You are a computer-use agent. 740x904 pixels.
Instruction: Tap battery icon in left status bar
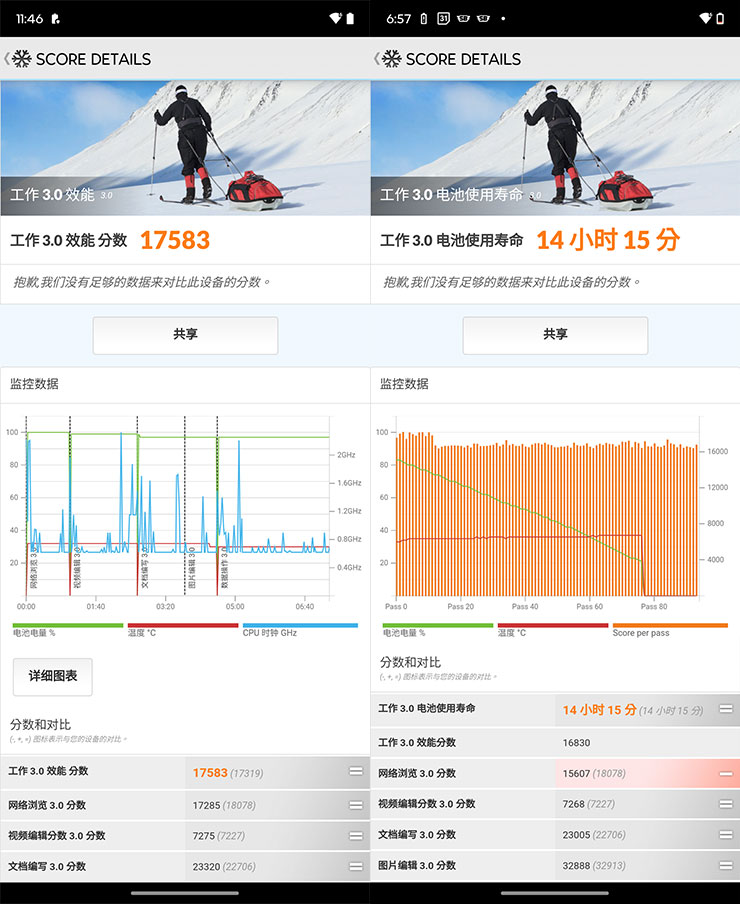tap(350, 18)
